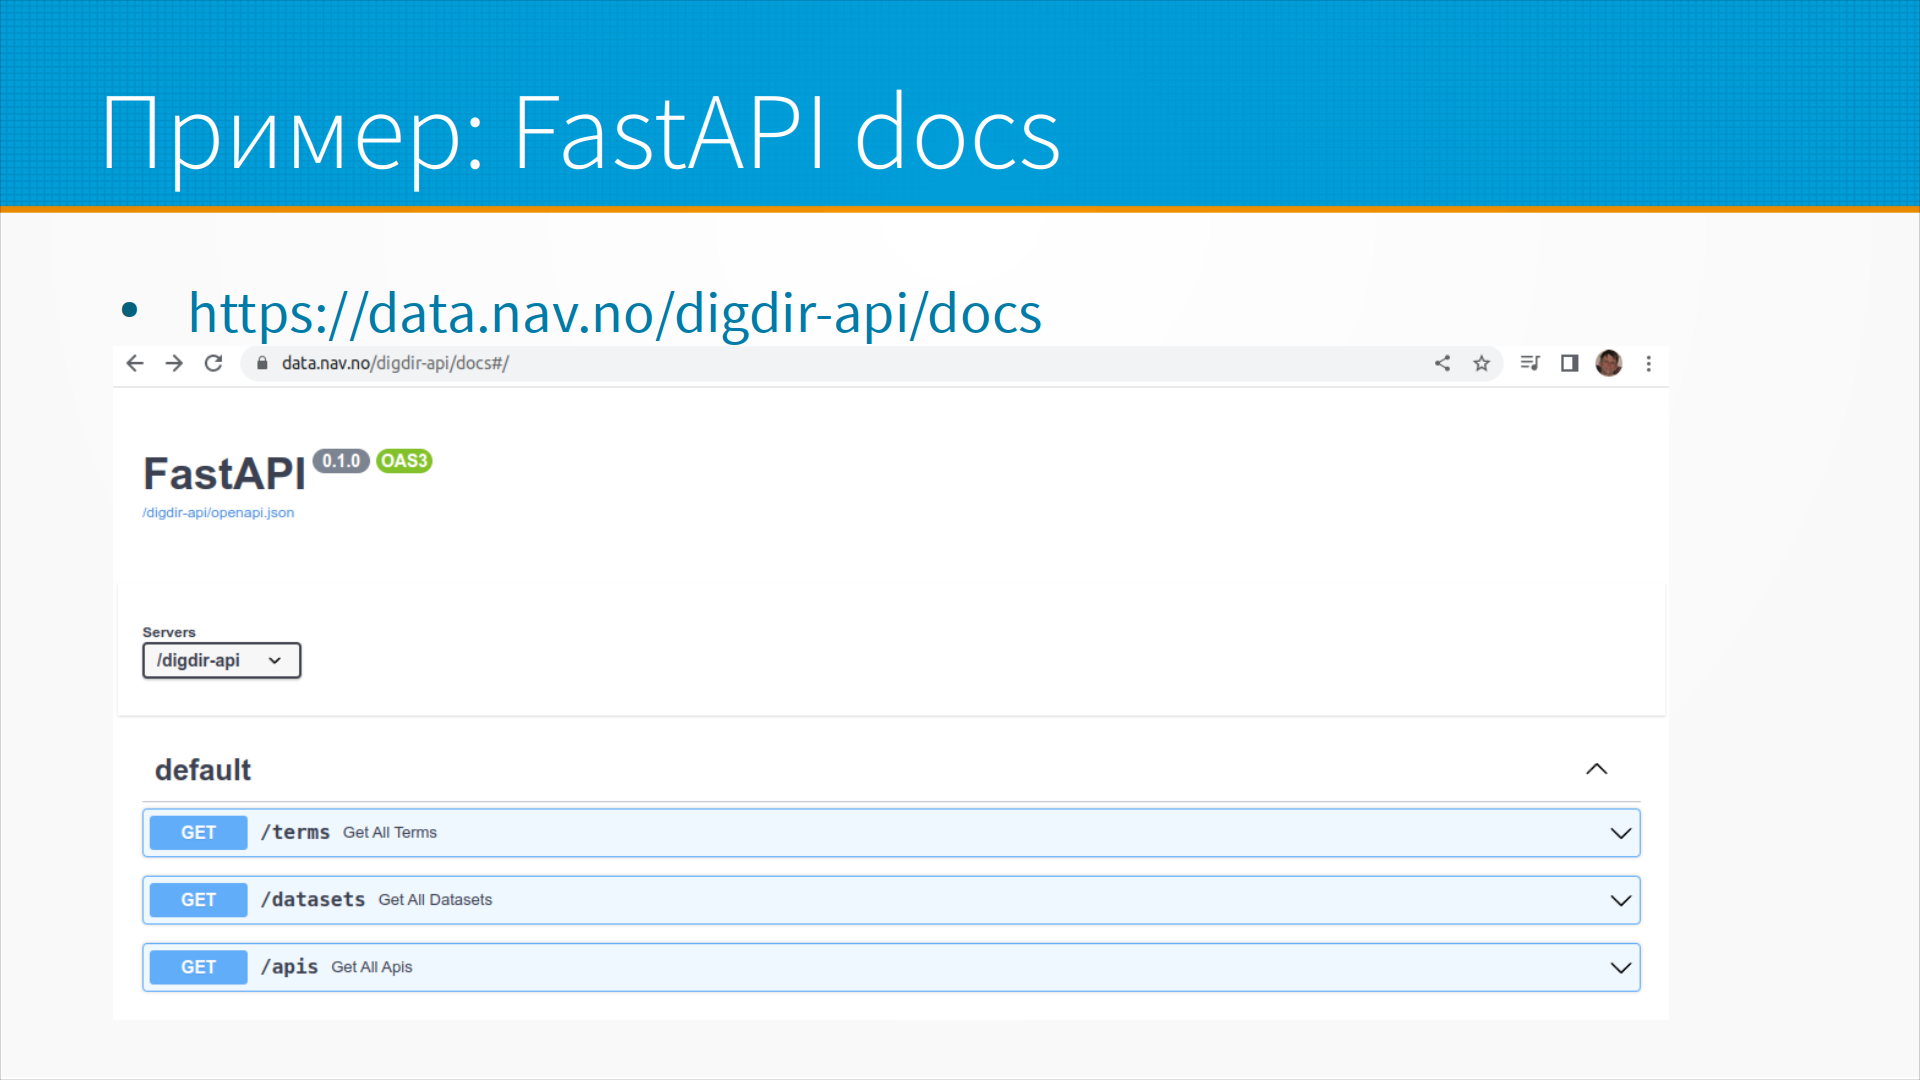Expand the /datasets endpoint chevron
Viewport: 1920px width, 1080px height.
point(1620,900)
